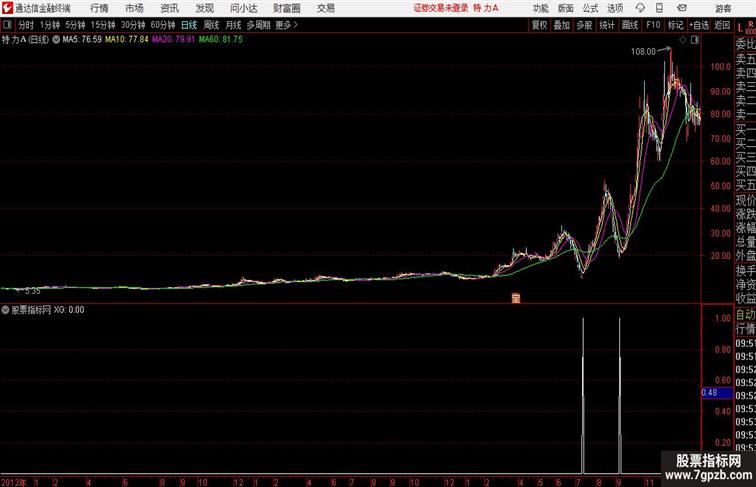Image resolution: width=756 pixels, height=487 pixels.
Task: Switch to the 5分钟 period tab
Action: click(75, 25)
